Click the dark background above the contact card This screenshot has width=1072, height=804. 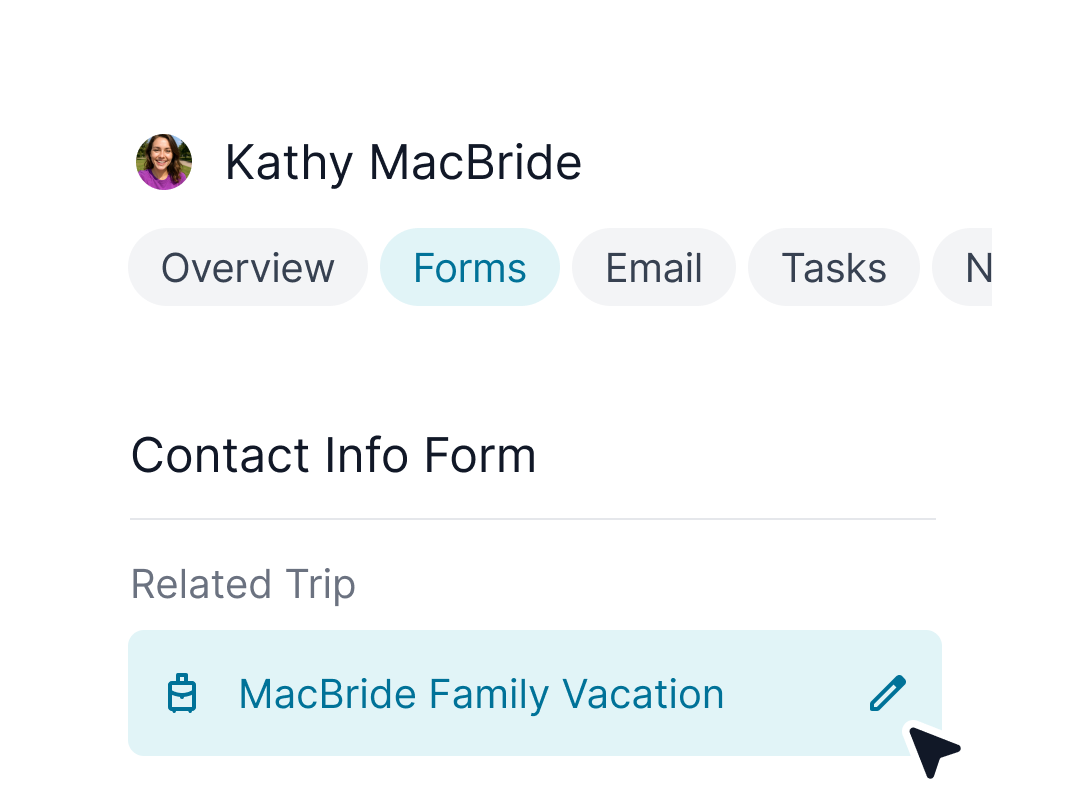pos(536,40)
